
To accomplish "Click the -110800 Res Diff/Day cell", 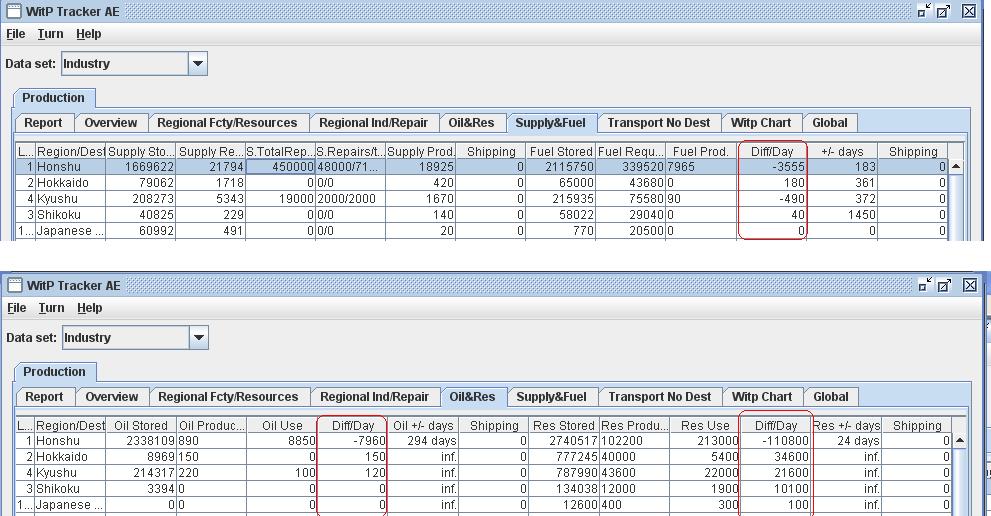I will 775,441.
